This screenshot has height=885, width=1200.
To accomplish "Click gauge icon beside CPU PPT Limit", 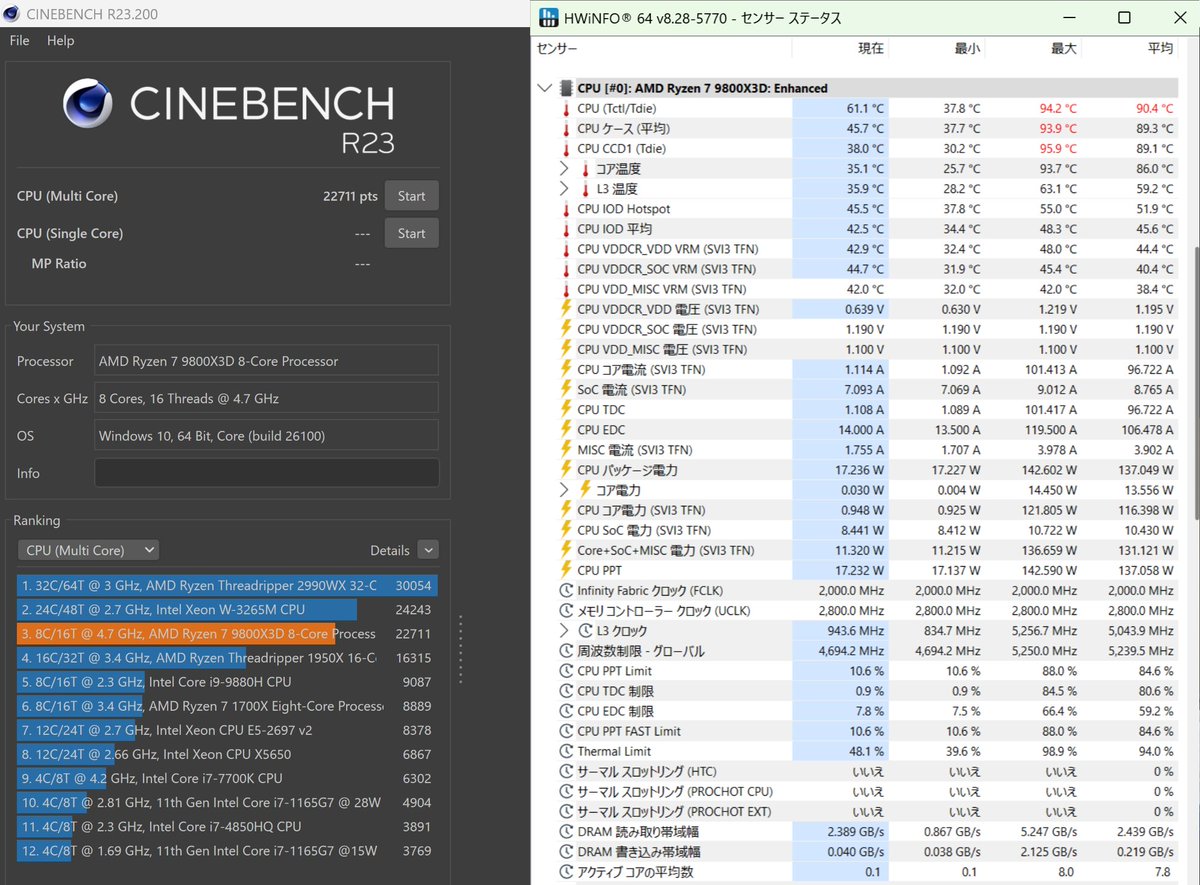I will click(x=566, y=671).
